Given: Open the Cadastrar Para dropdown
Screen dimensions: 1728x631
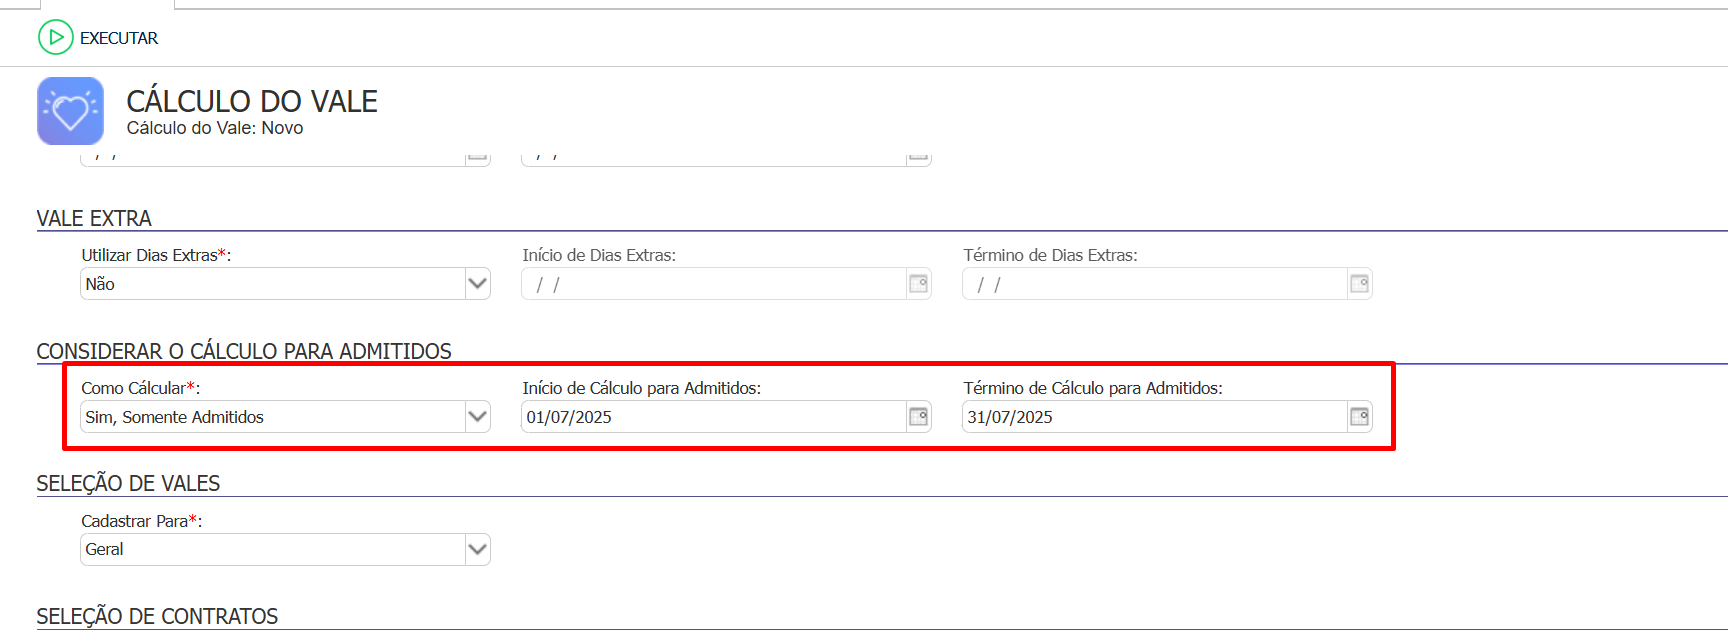Looking at the screenshot, I should click(x=477, y=549).
